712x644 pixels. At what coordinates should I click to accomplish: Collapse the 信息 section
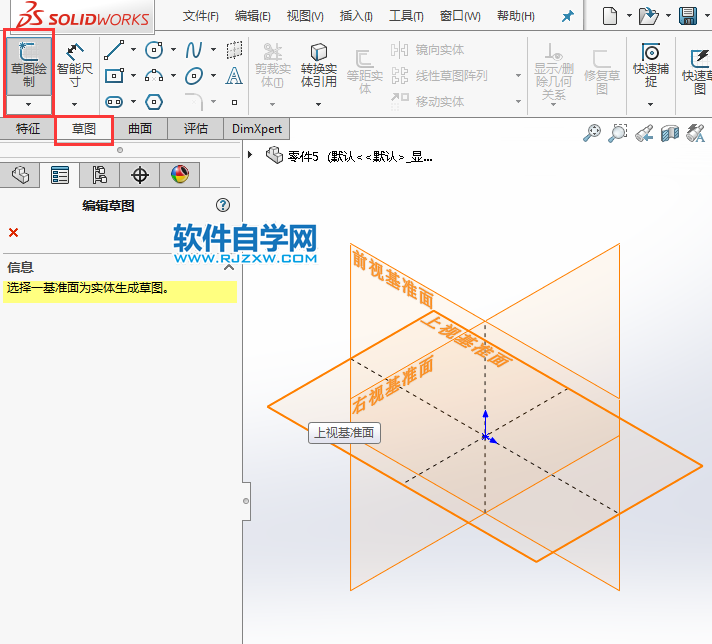[228, 267]
